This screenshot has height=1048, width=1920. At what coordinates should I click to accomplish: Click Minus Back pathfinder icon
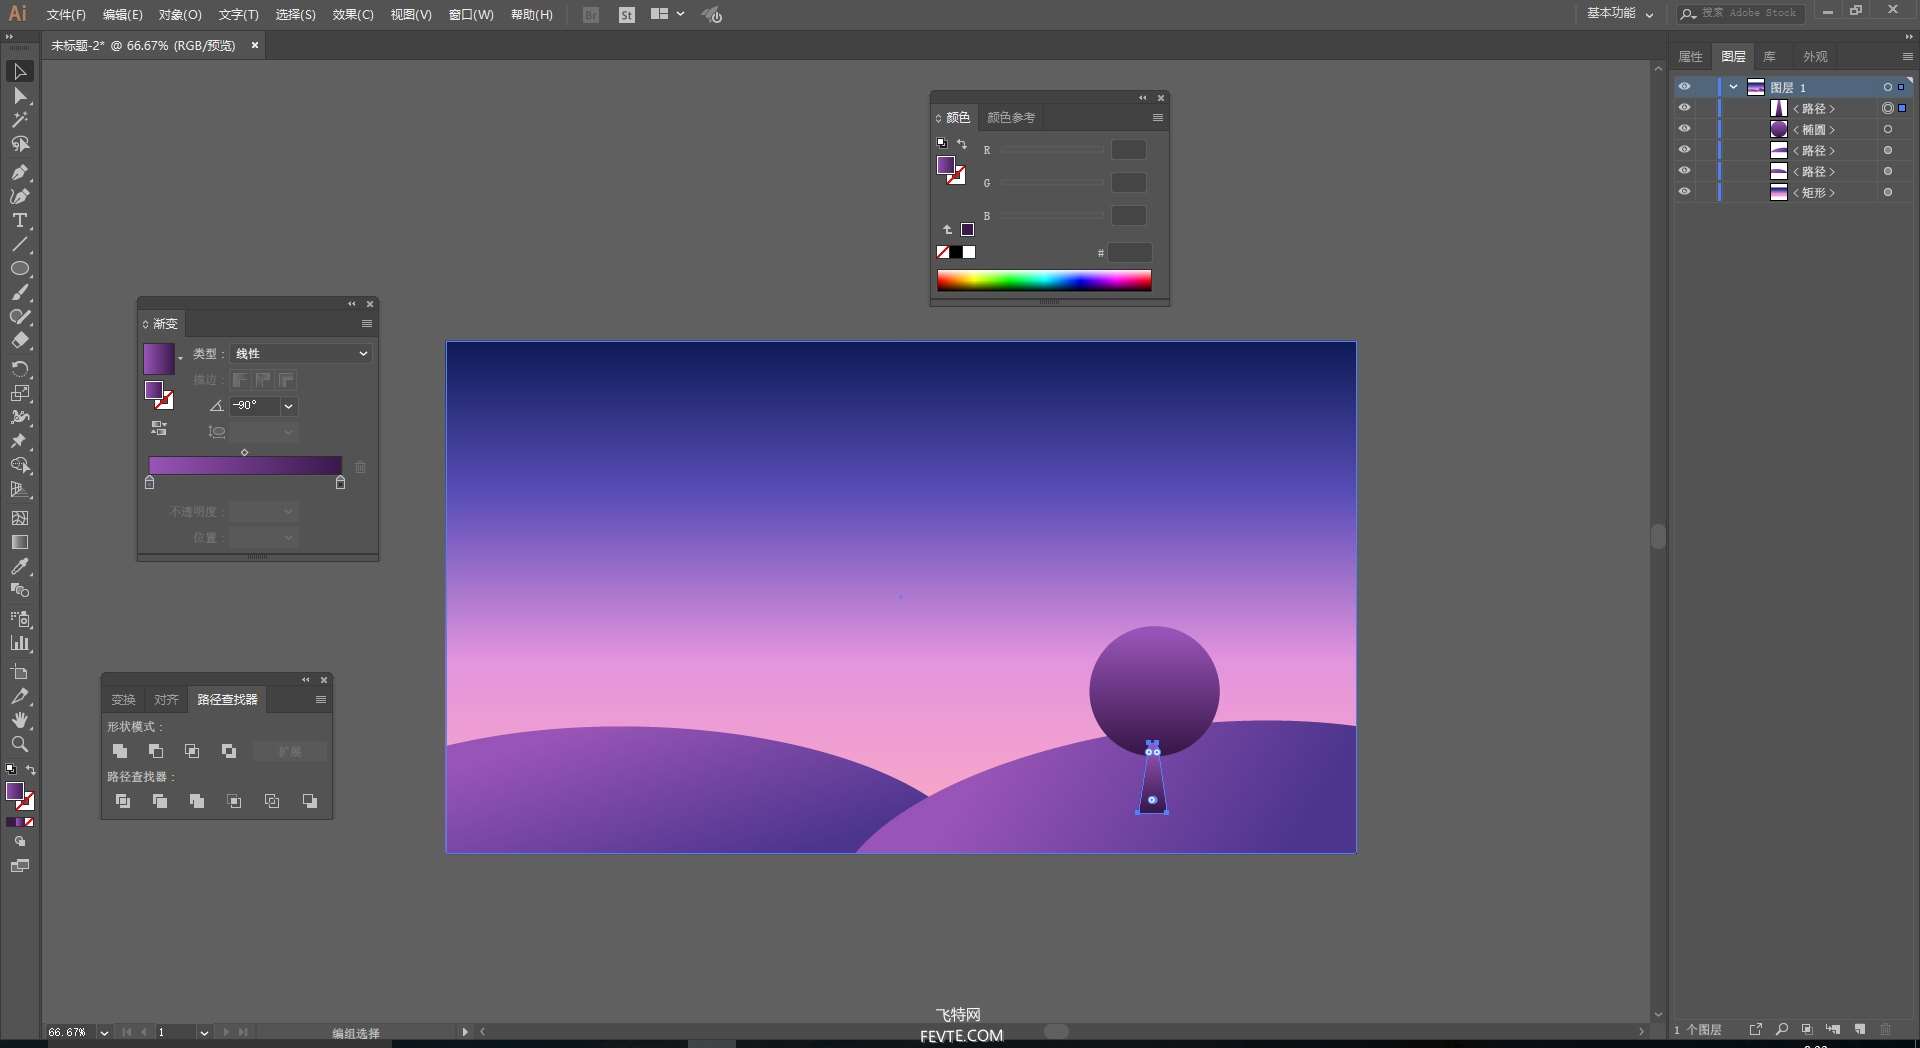(x=310, y=801)
